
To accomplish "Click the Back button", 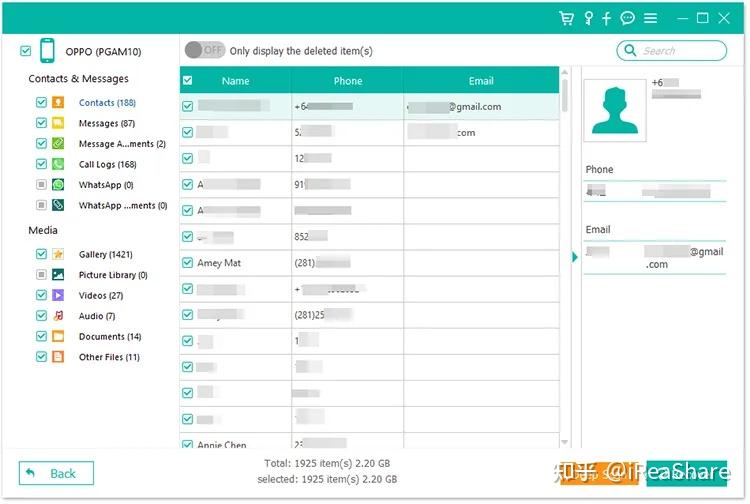I will click(x=56, y=473).
